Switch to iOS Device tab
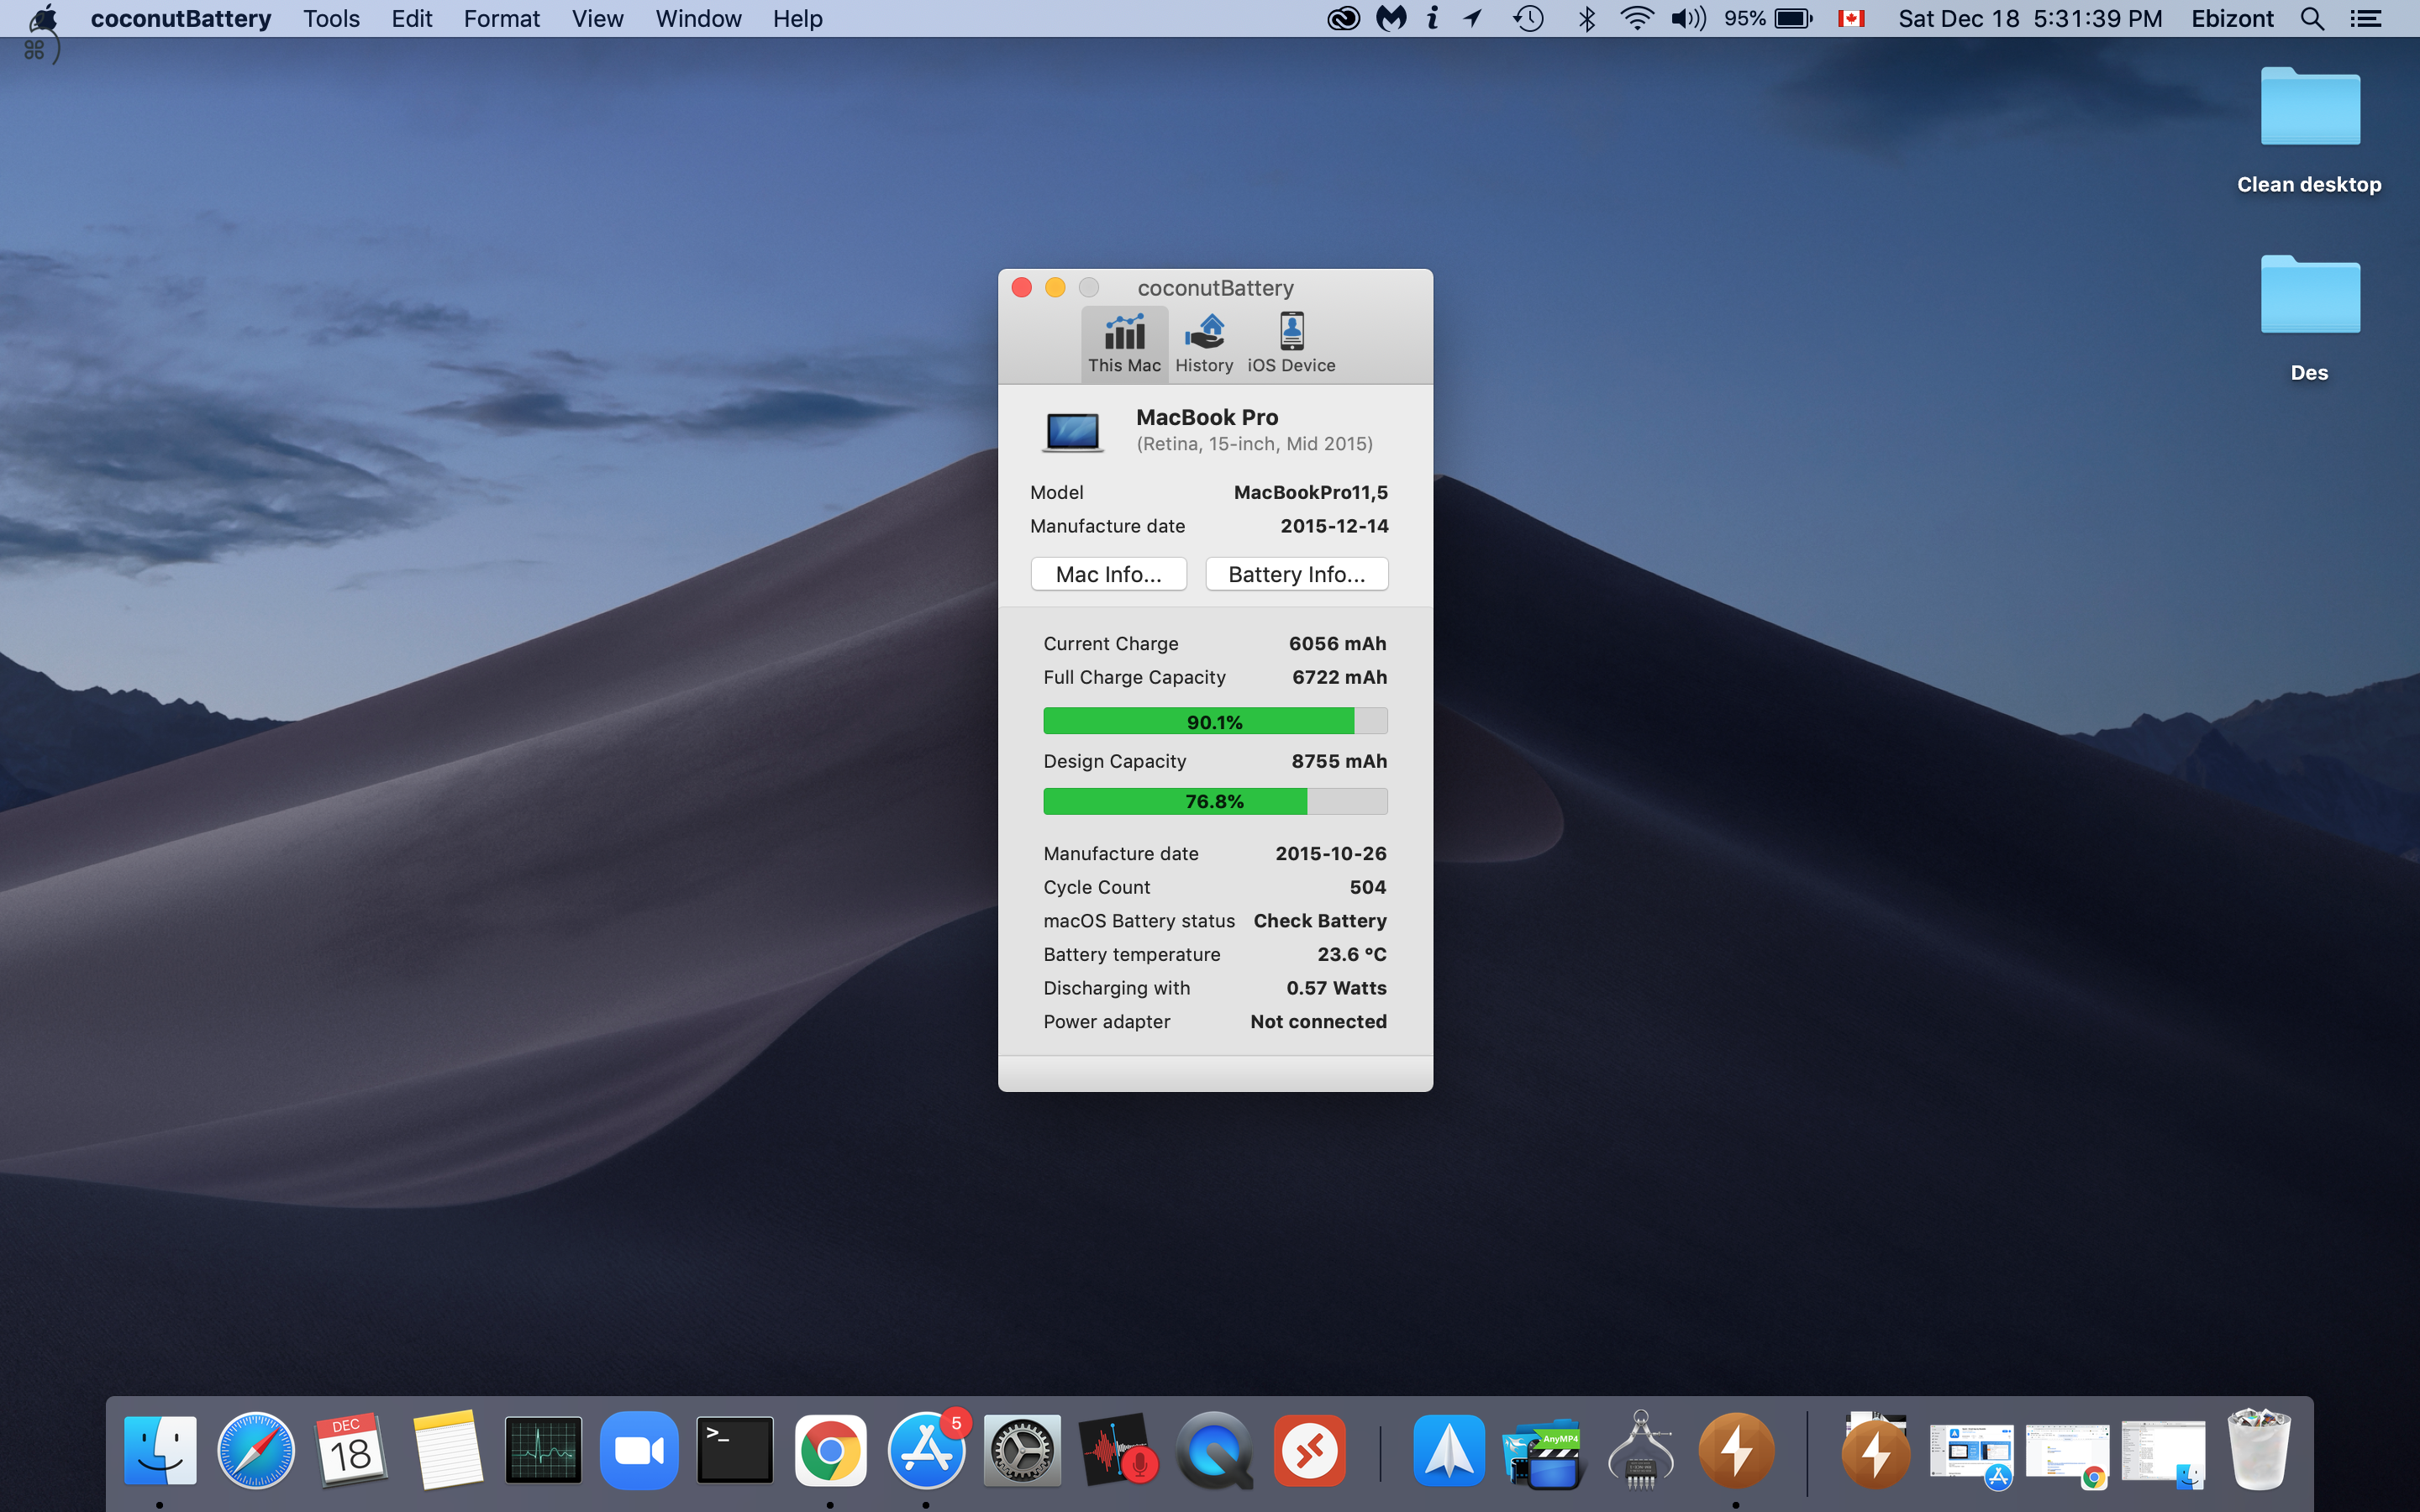Viewport: 2420px width, 1512px height. pos(1291,339)
